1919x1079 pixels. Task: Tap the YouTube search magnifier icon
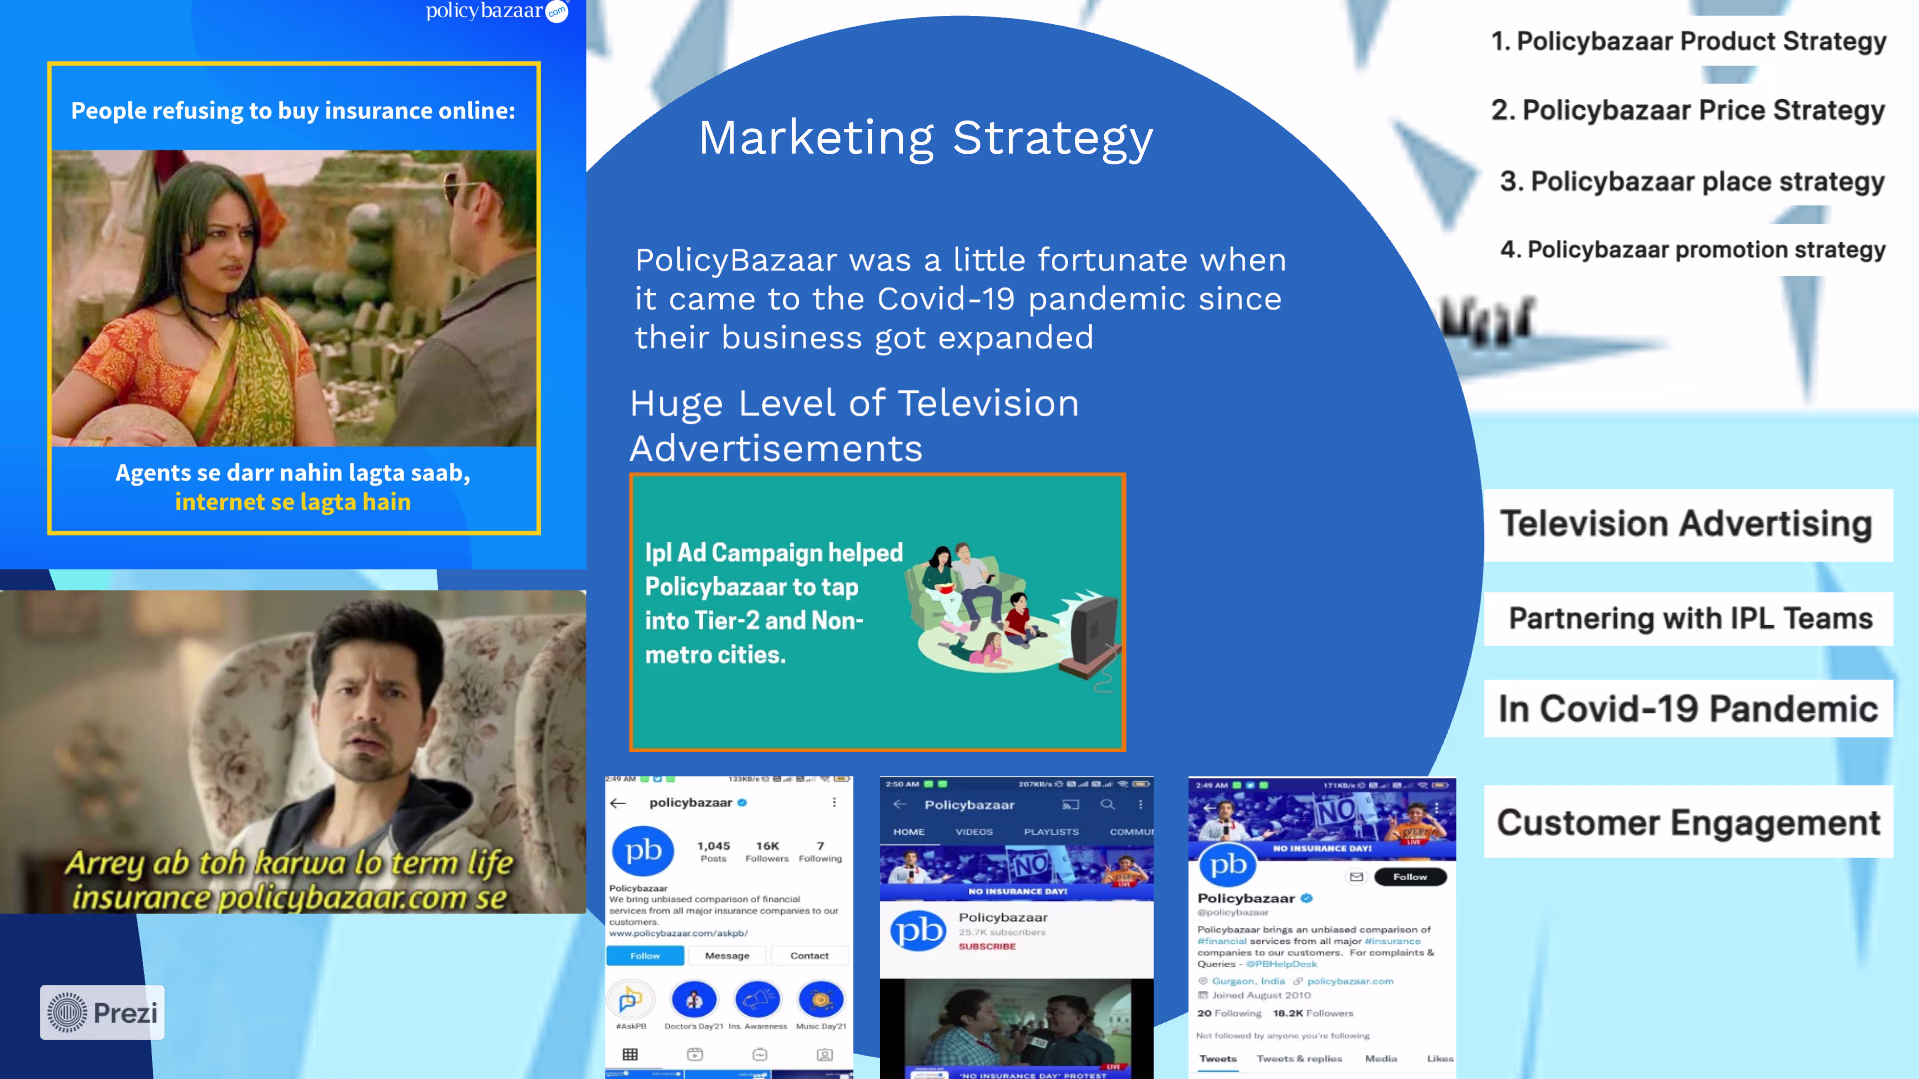click(1107, 804)
